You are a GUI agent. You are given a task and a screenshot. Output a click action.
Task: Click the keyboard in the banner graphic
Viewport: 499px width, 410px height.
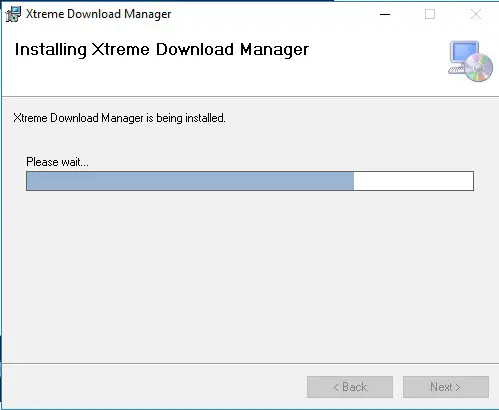pyautogui.click(x=457, y=70)
